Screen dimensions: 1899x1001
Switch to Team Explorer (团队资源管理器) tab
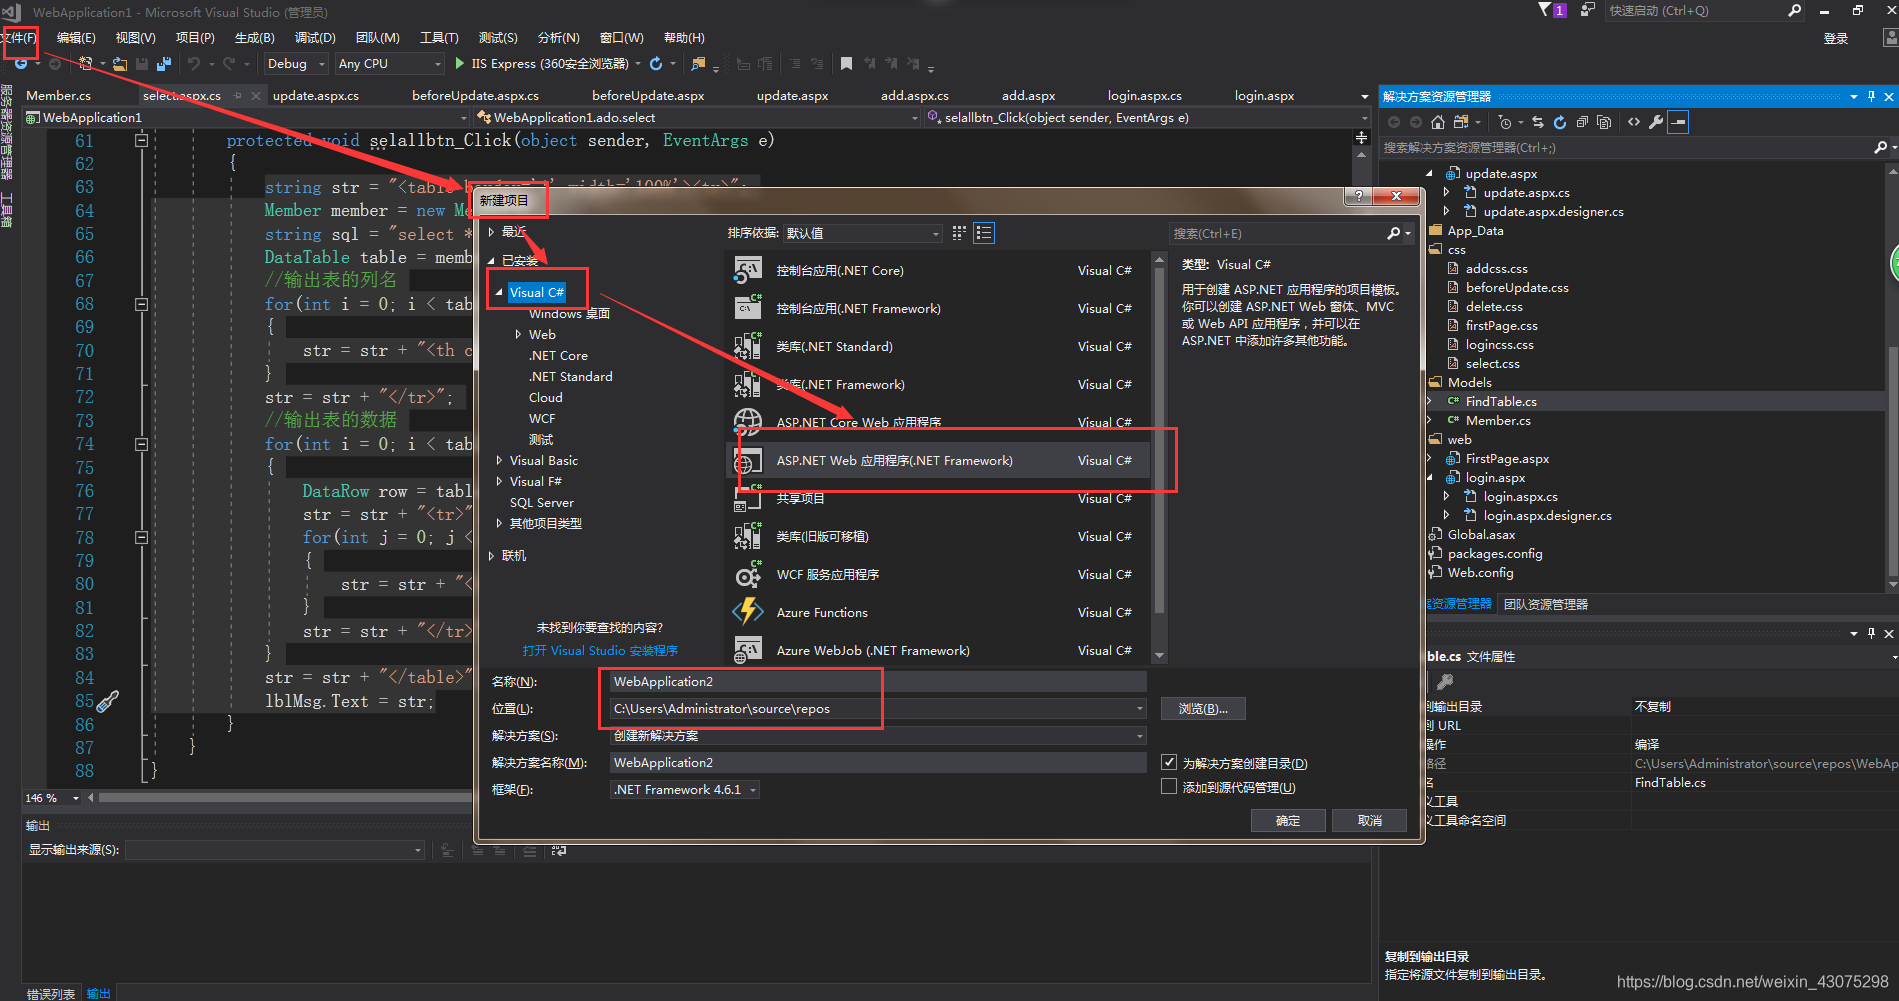(1546, 604)
